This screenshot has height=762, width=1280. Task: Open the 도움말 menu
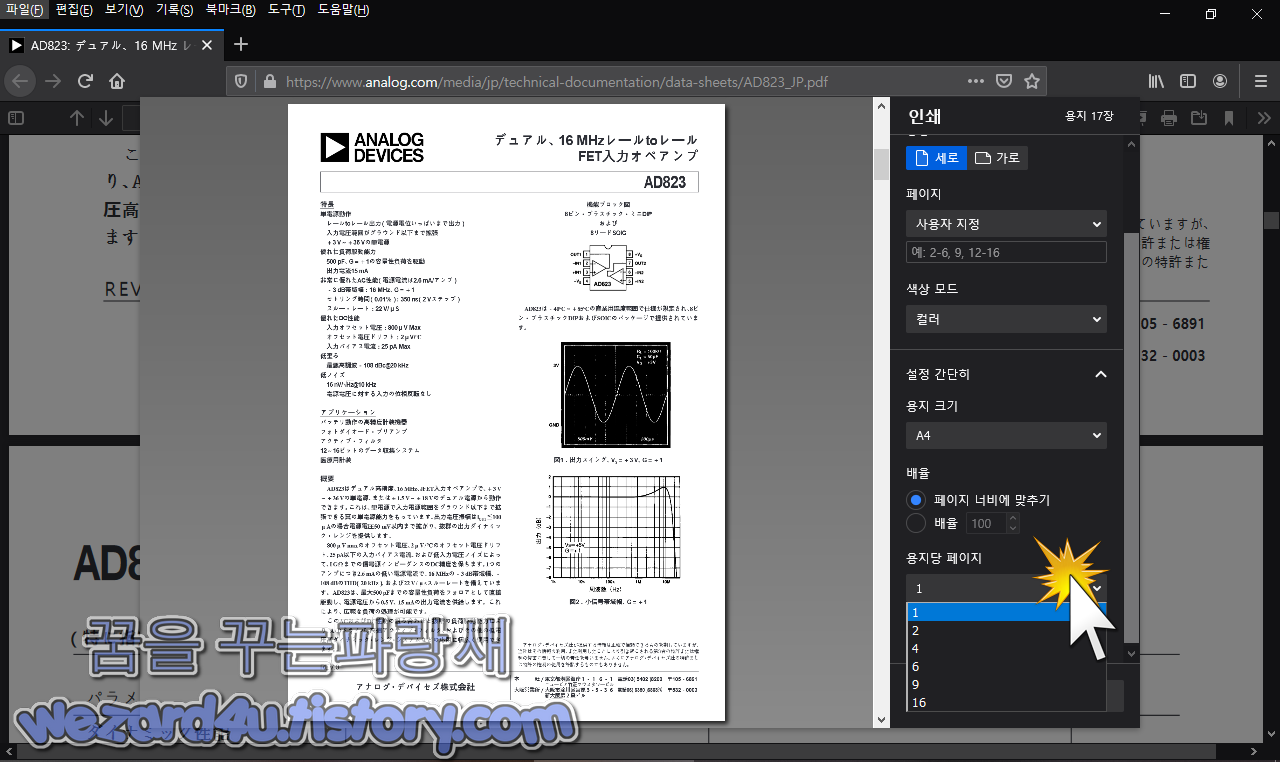(343, 10)
